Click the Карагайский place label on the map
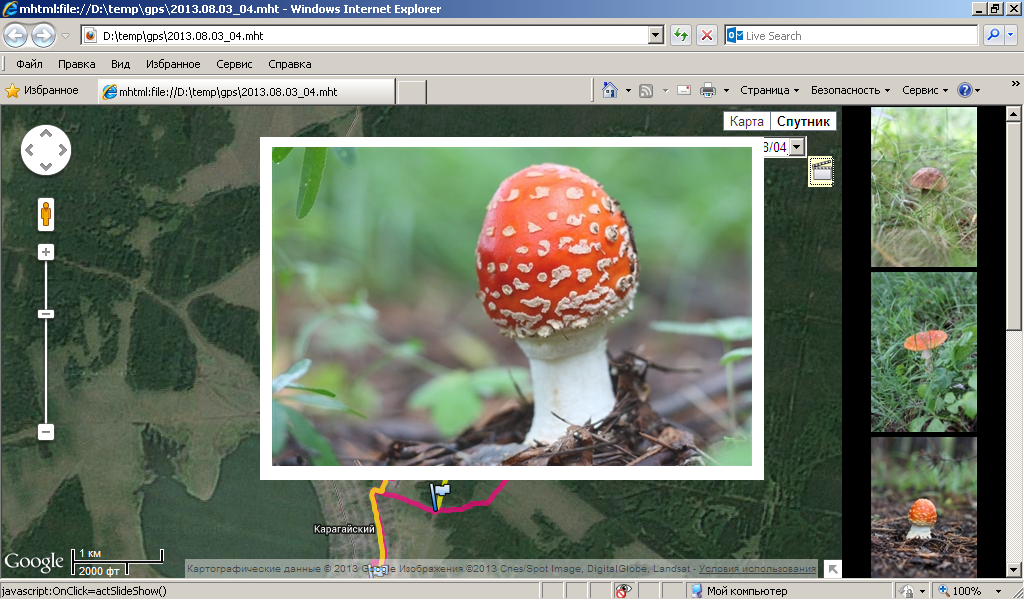Viewport: 1024px width, 600px height. 344,529
